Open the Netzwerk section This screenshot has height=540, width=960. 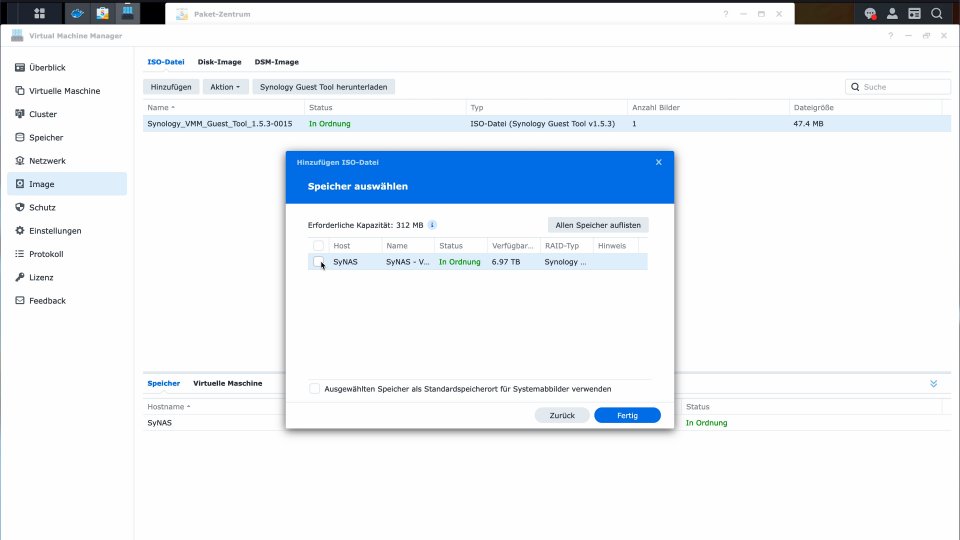(67, 160)
